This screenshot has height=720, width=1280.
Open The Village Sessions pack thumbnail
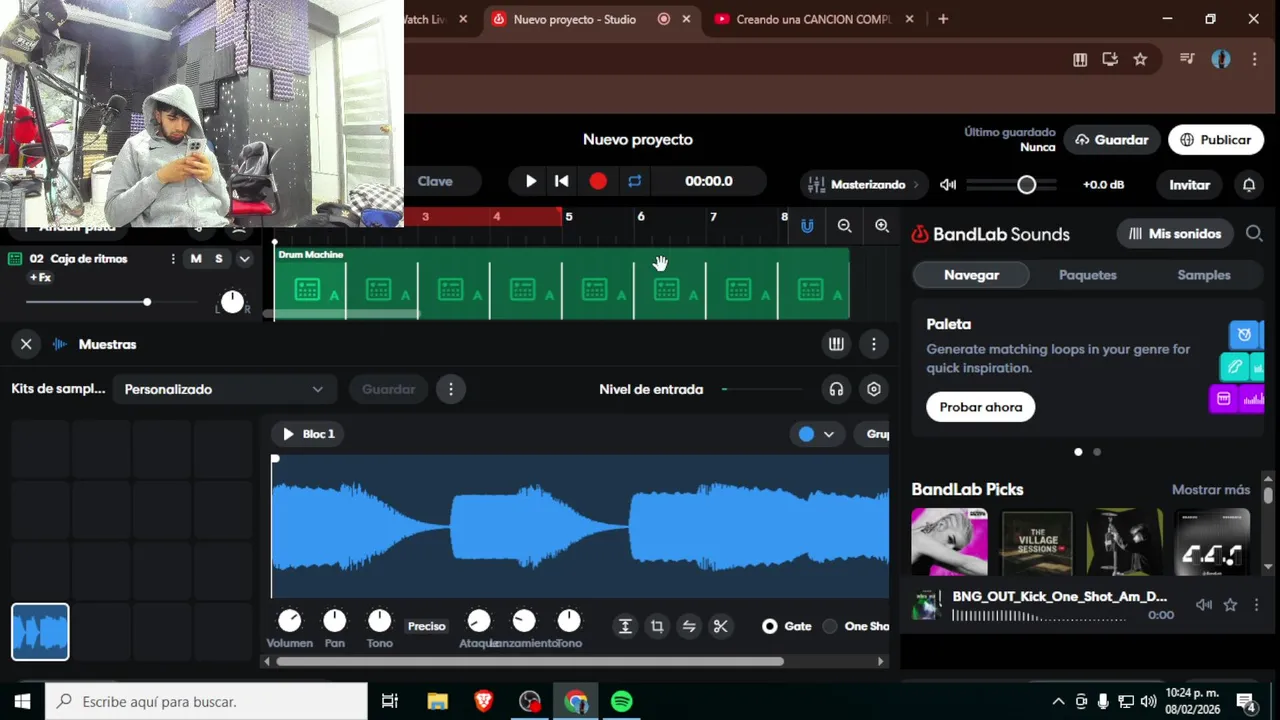pyautogui.click(x=1037, y=543)
